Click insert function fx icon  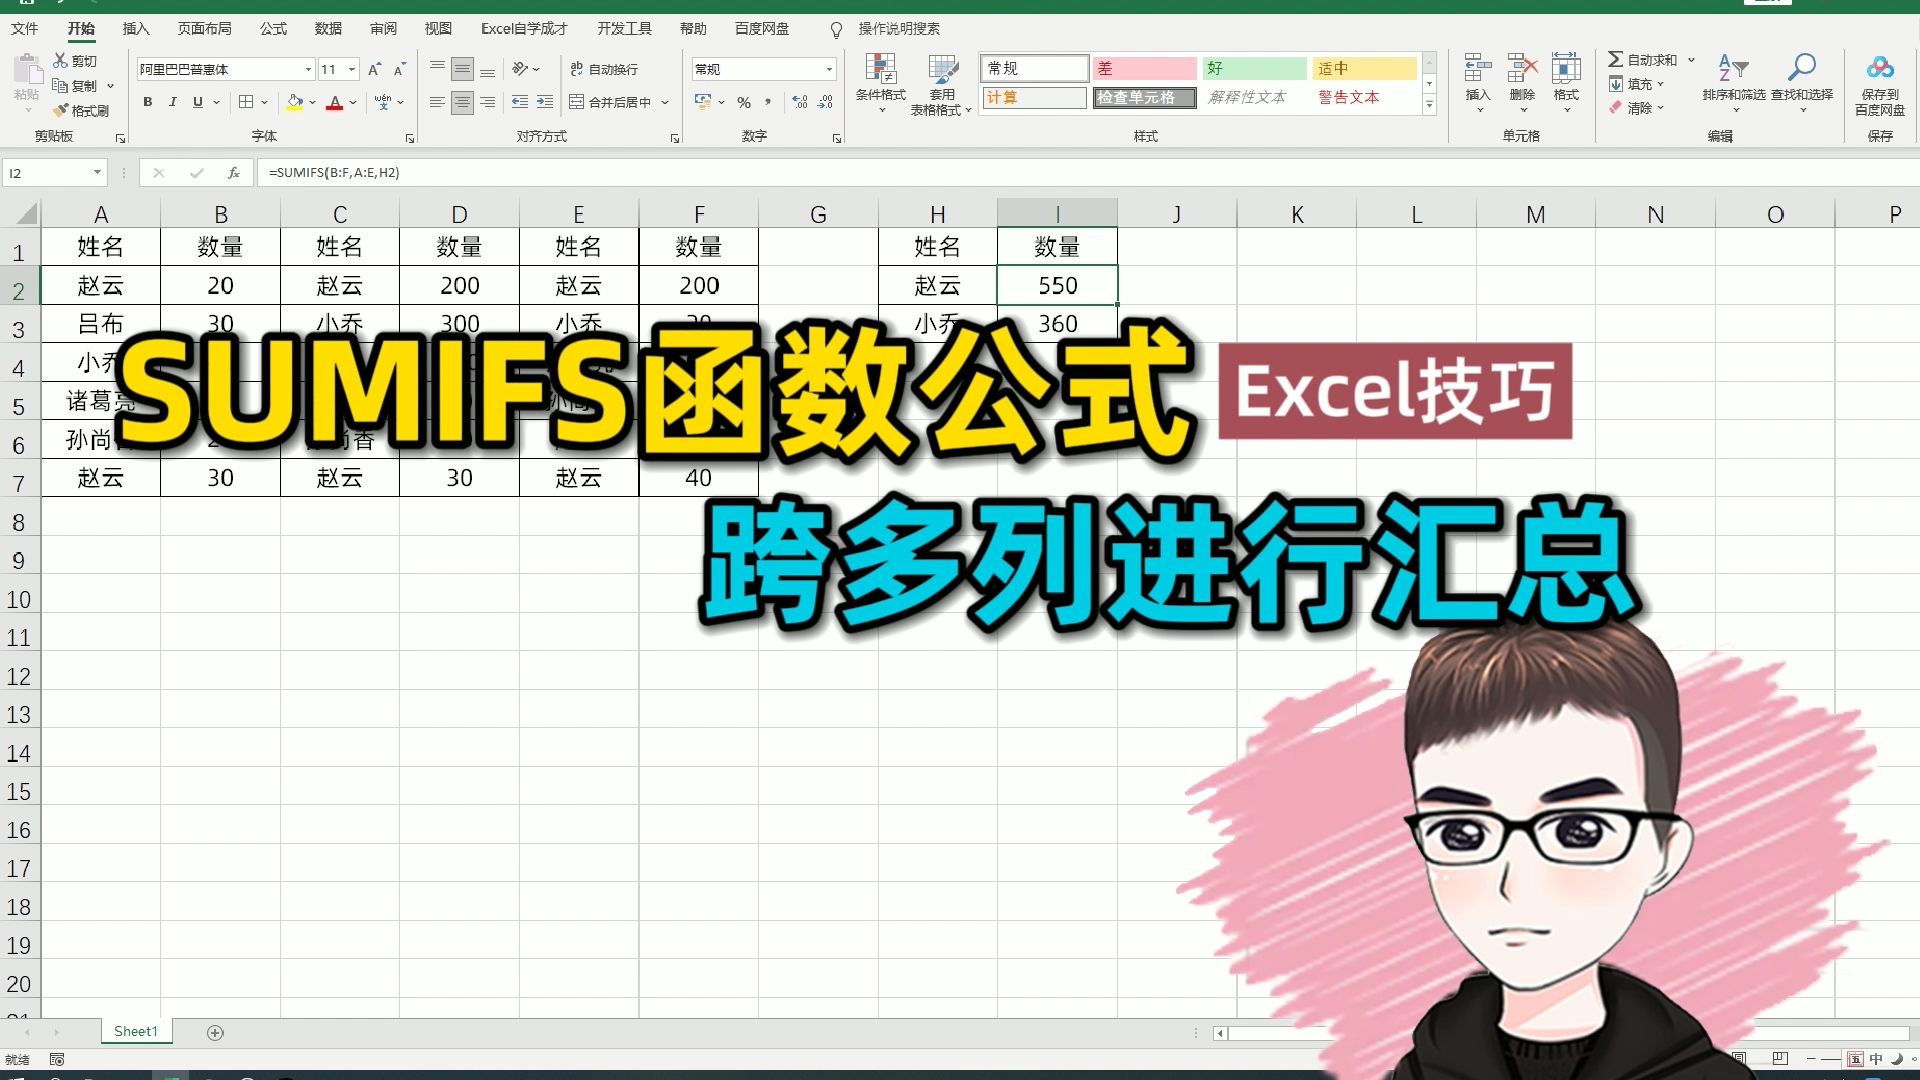[x=233, y=173]
